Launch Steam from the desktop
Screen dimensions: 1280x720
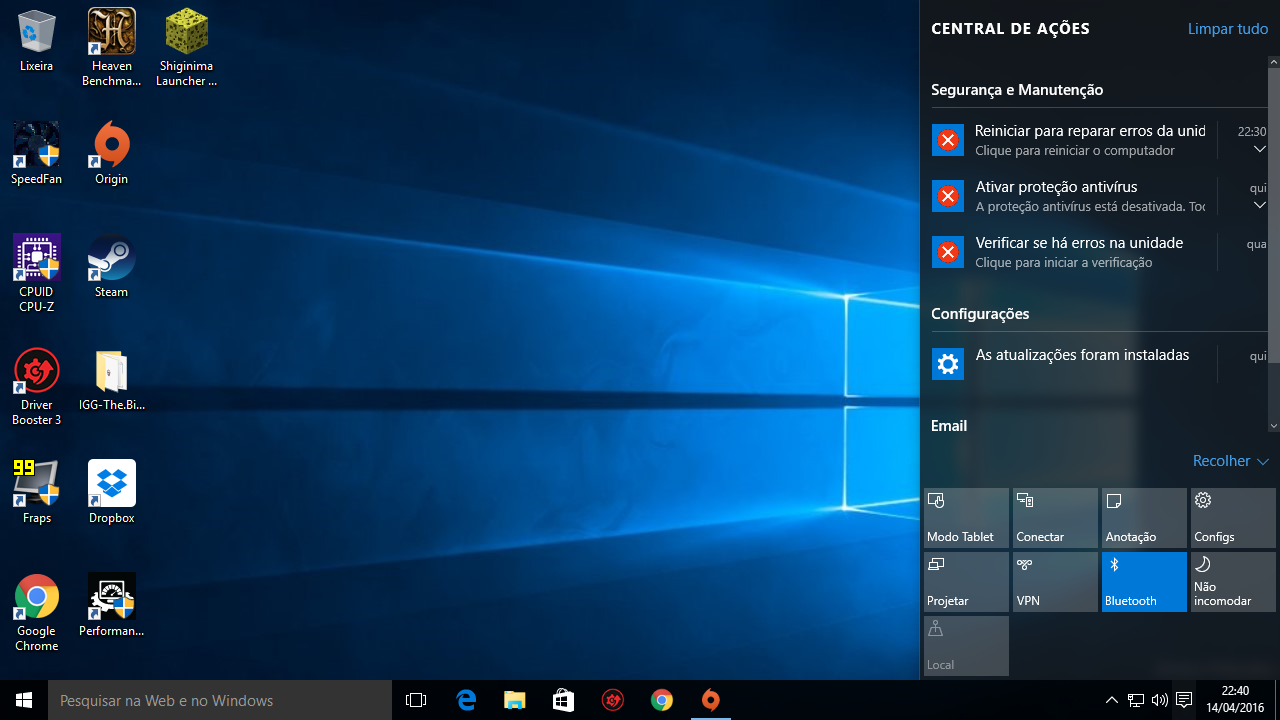point(112,266)
